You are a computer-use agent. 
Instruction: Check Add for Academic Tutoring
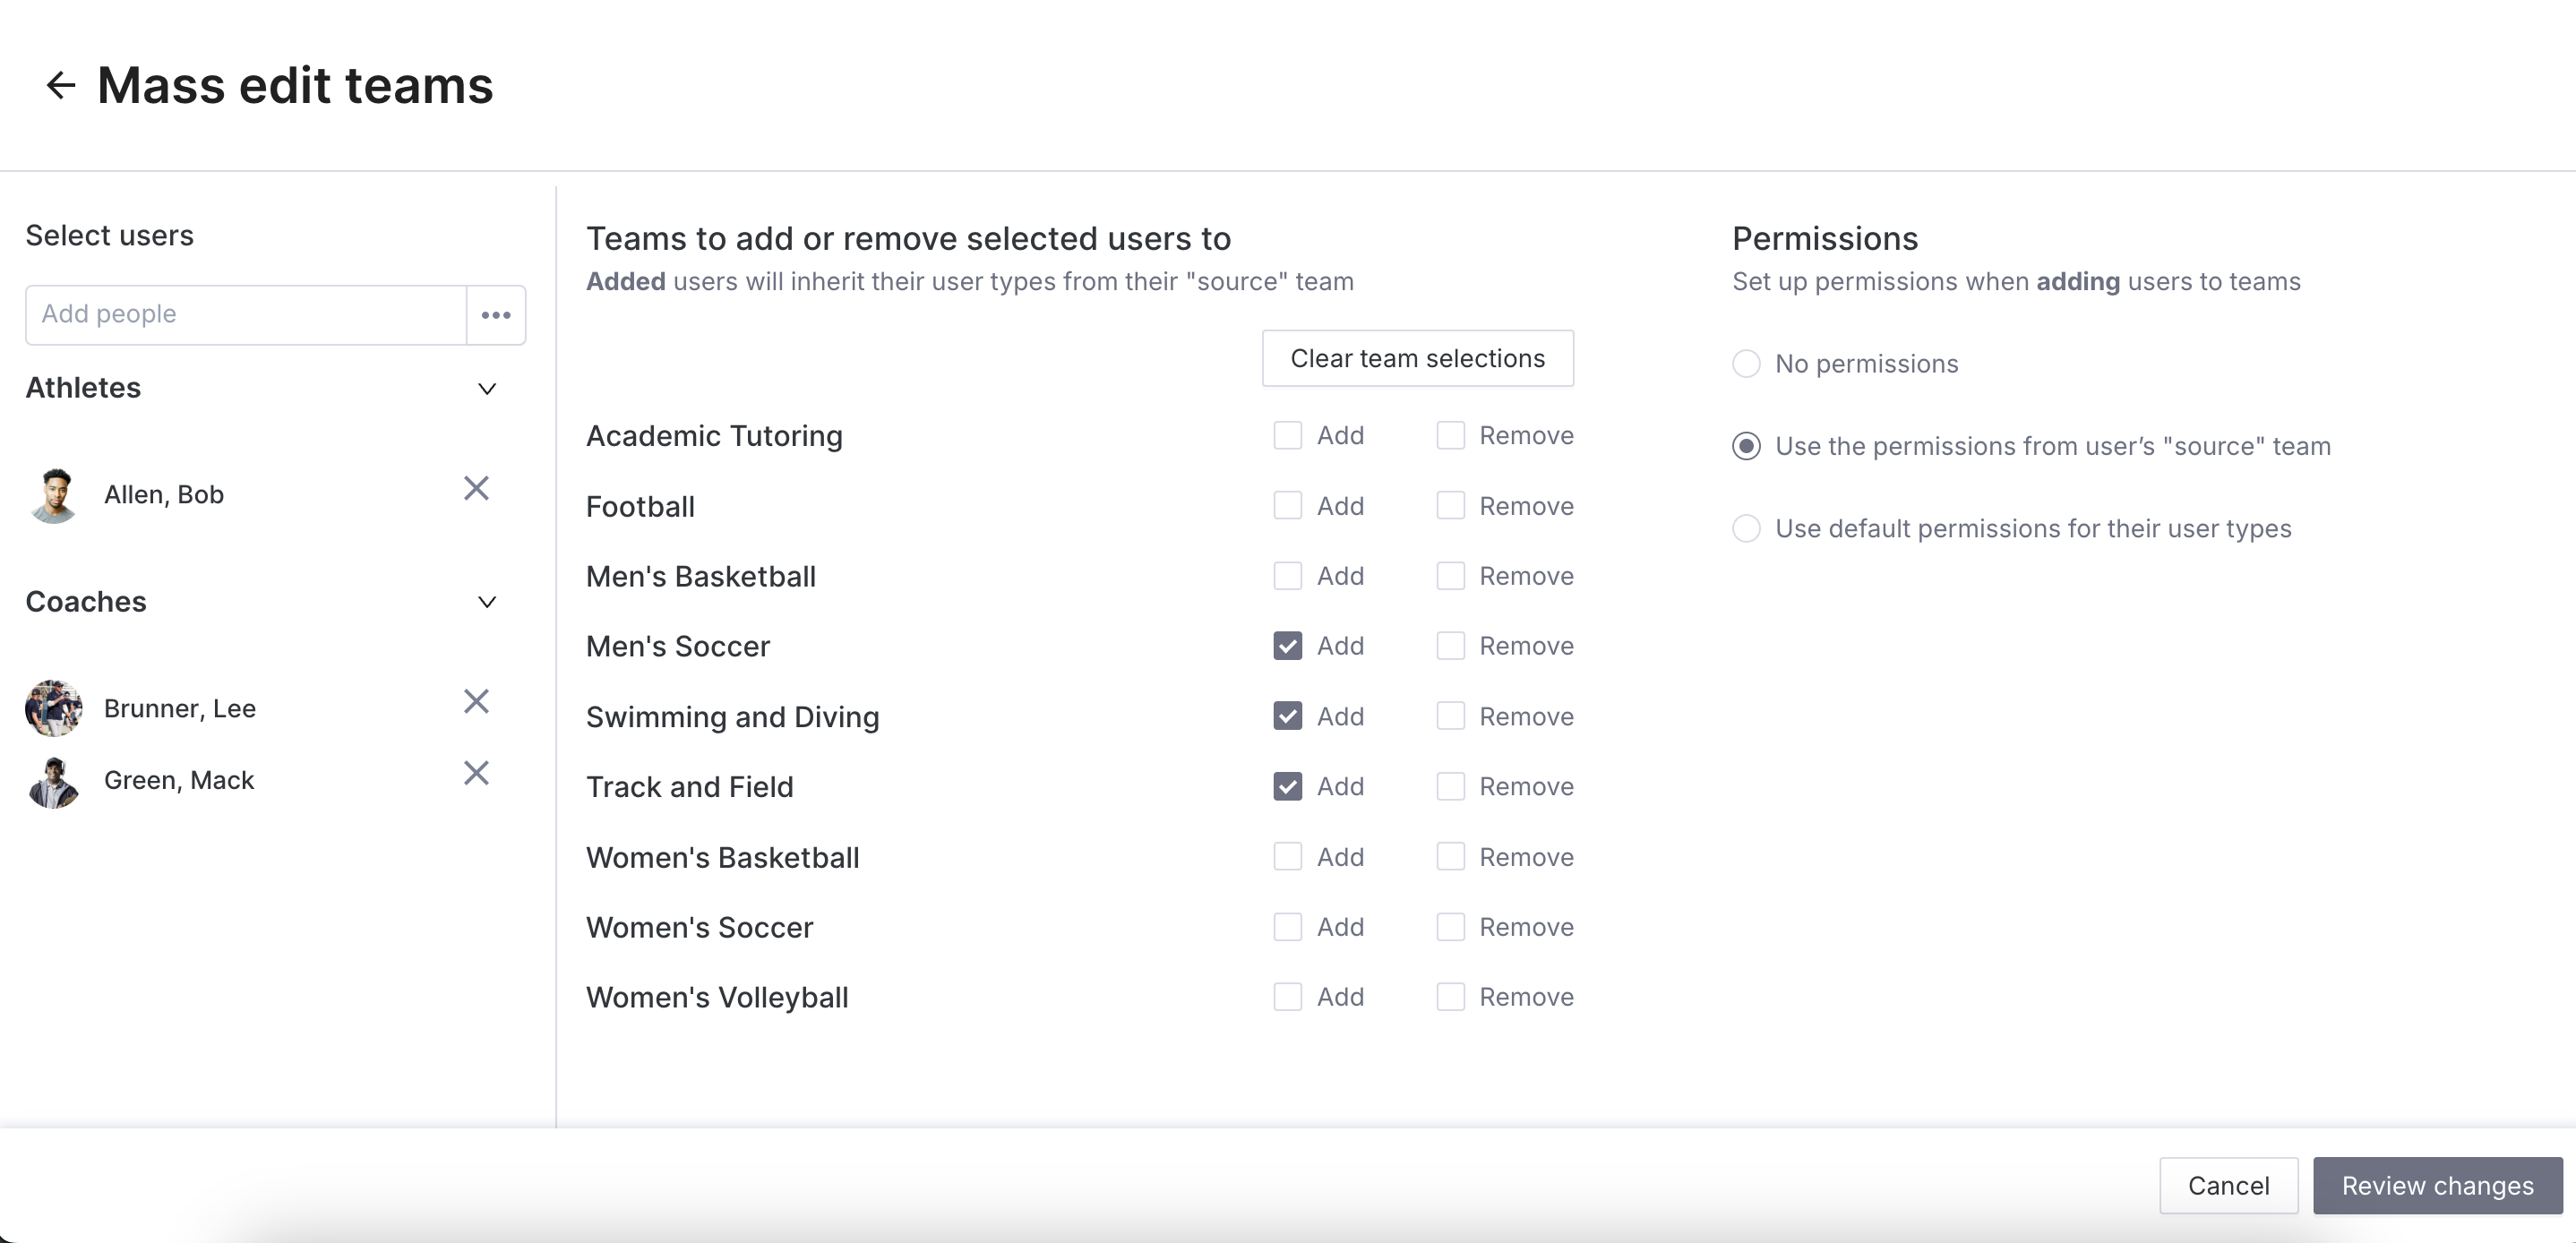tap(1288, 435)
